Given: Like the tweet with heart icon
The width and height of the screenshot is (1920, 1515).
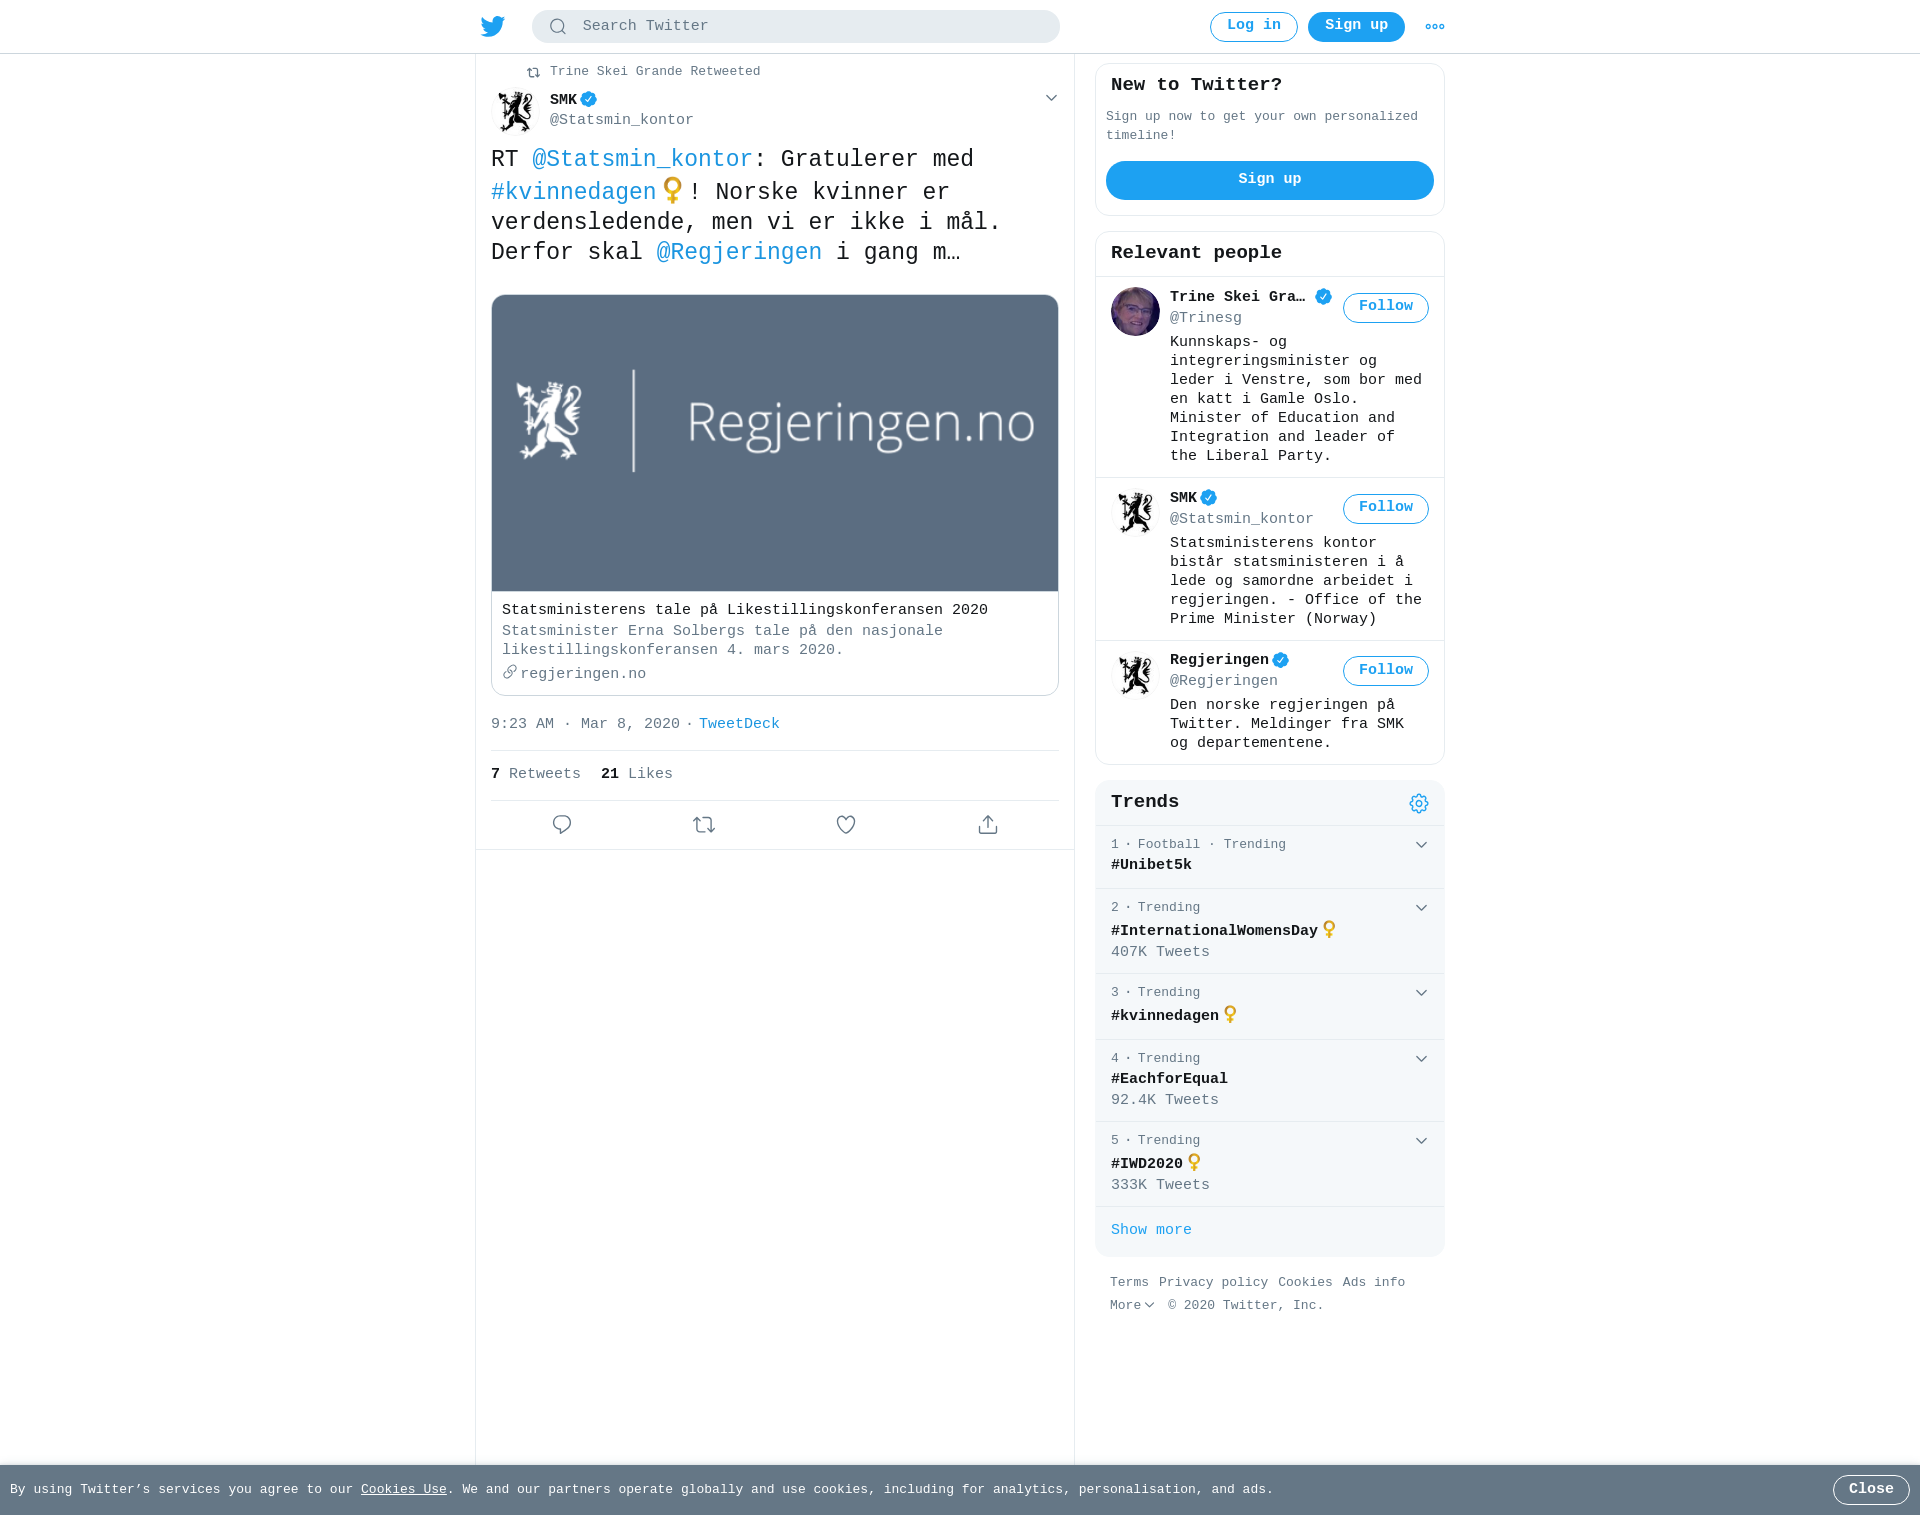Looking at the screenshot, I should [846, 825].
